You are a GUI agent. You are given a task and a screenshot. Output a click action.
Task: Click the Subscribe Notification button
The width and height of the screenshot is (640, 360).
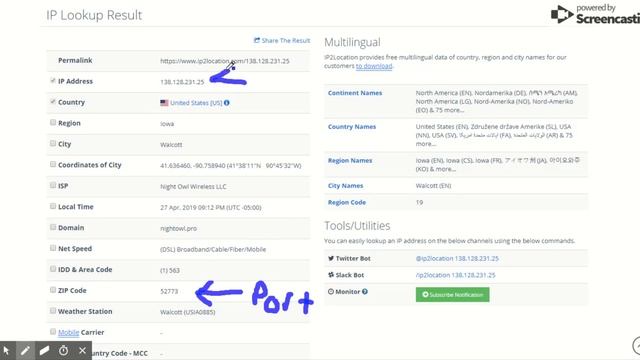point(452,294)
